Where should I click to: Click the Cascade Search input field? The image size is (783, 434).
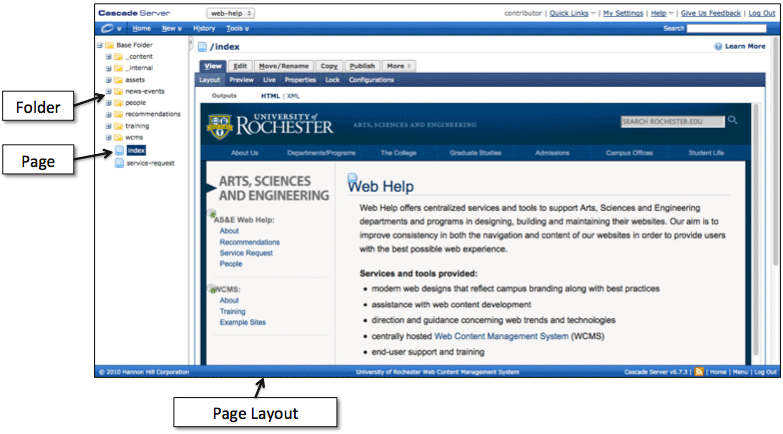click(x=727, y=28)
